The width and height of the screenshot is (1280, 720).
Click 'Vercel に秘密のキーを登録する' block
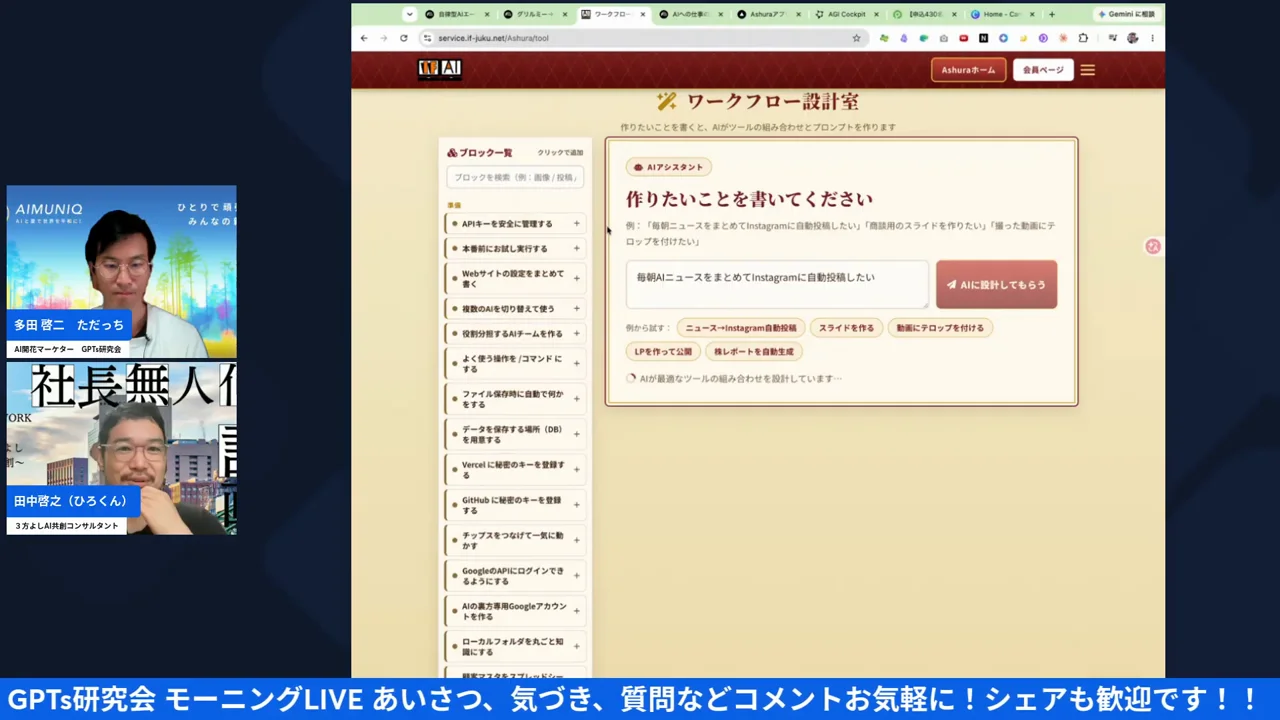[514, 470]
